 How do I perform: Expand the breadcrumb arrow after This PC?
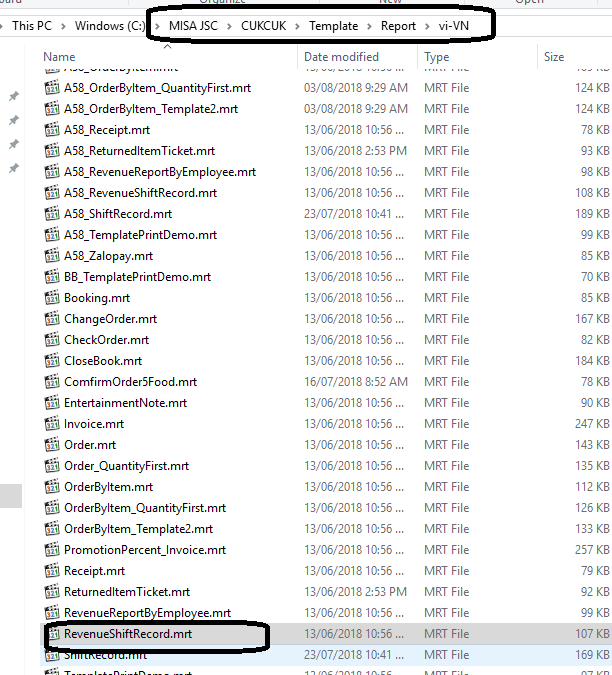[63, 26]
